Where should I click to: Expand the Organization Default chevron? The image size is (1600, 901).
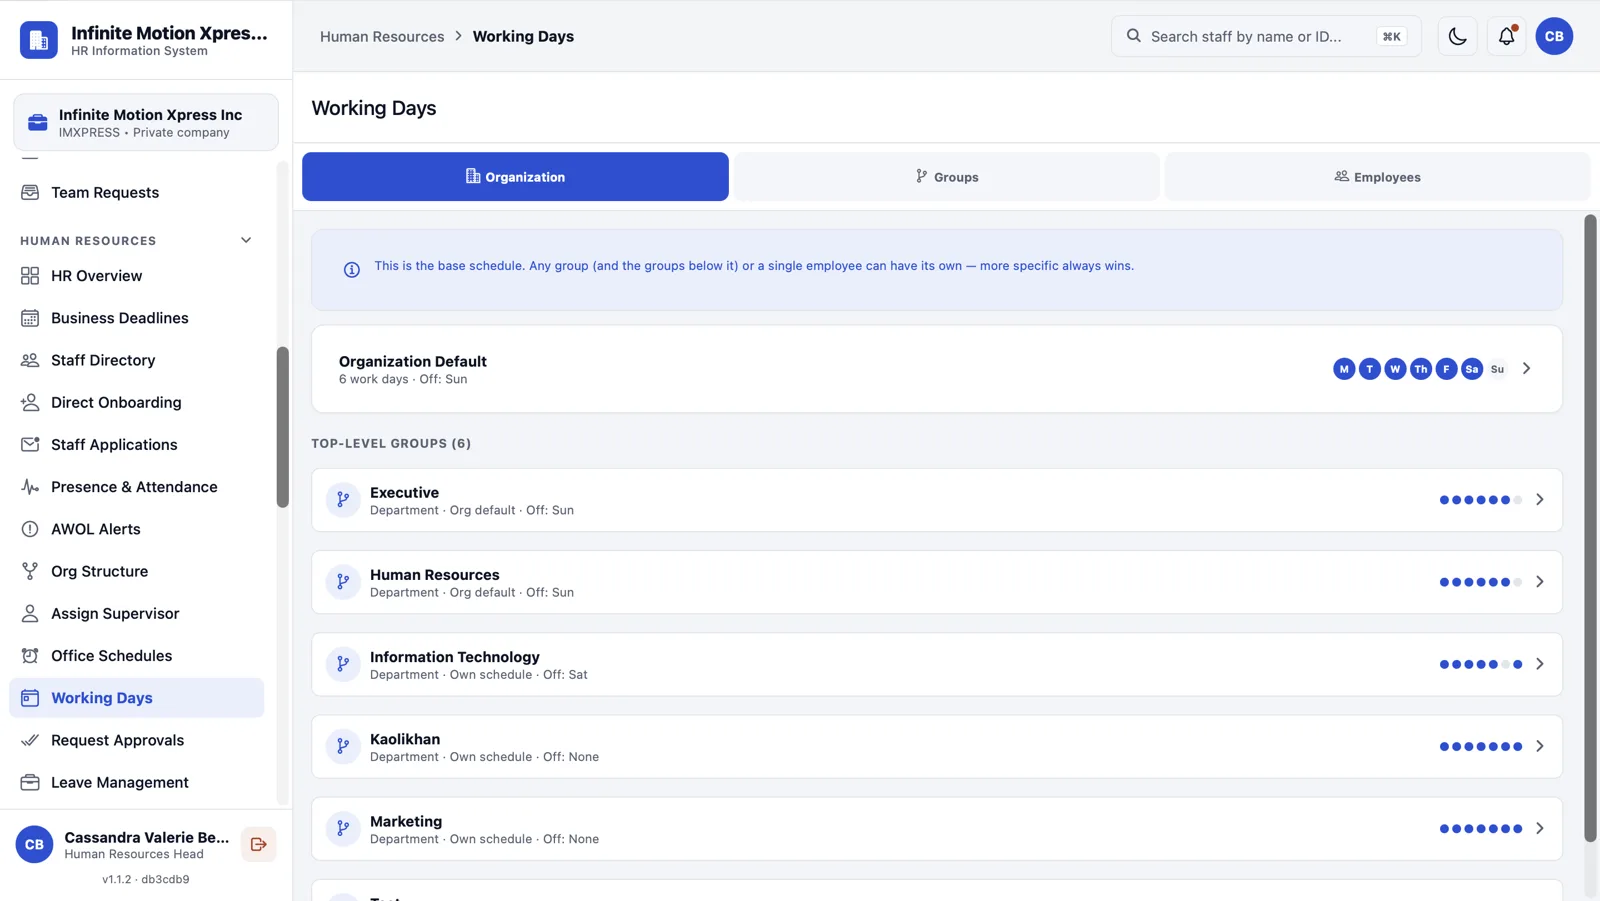click(1527, 369)
